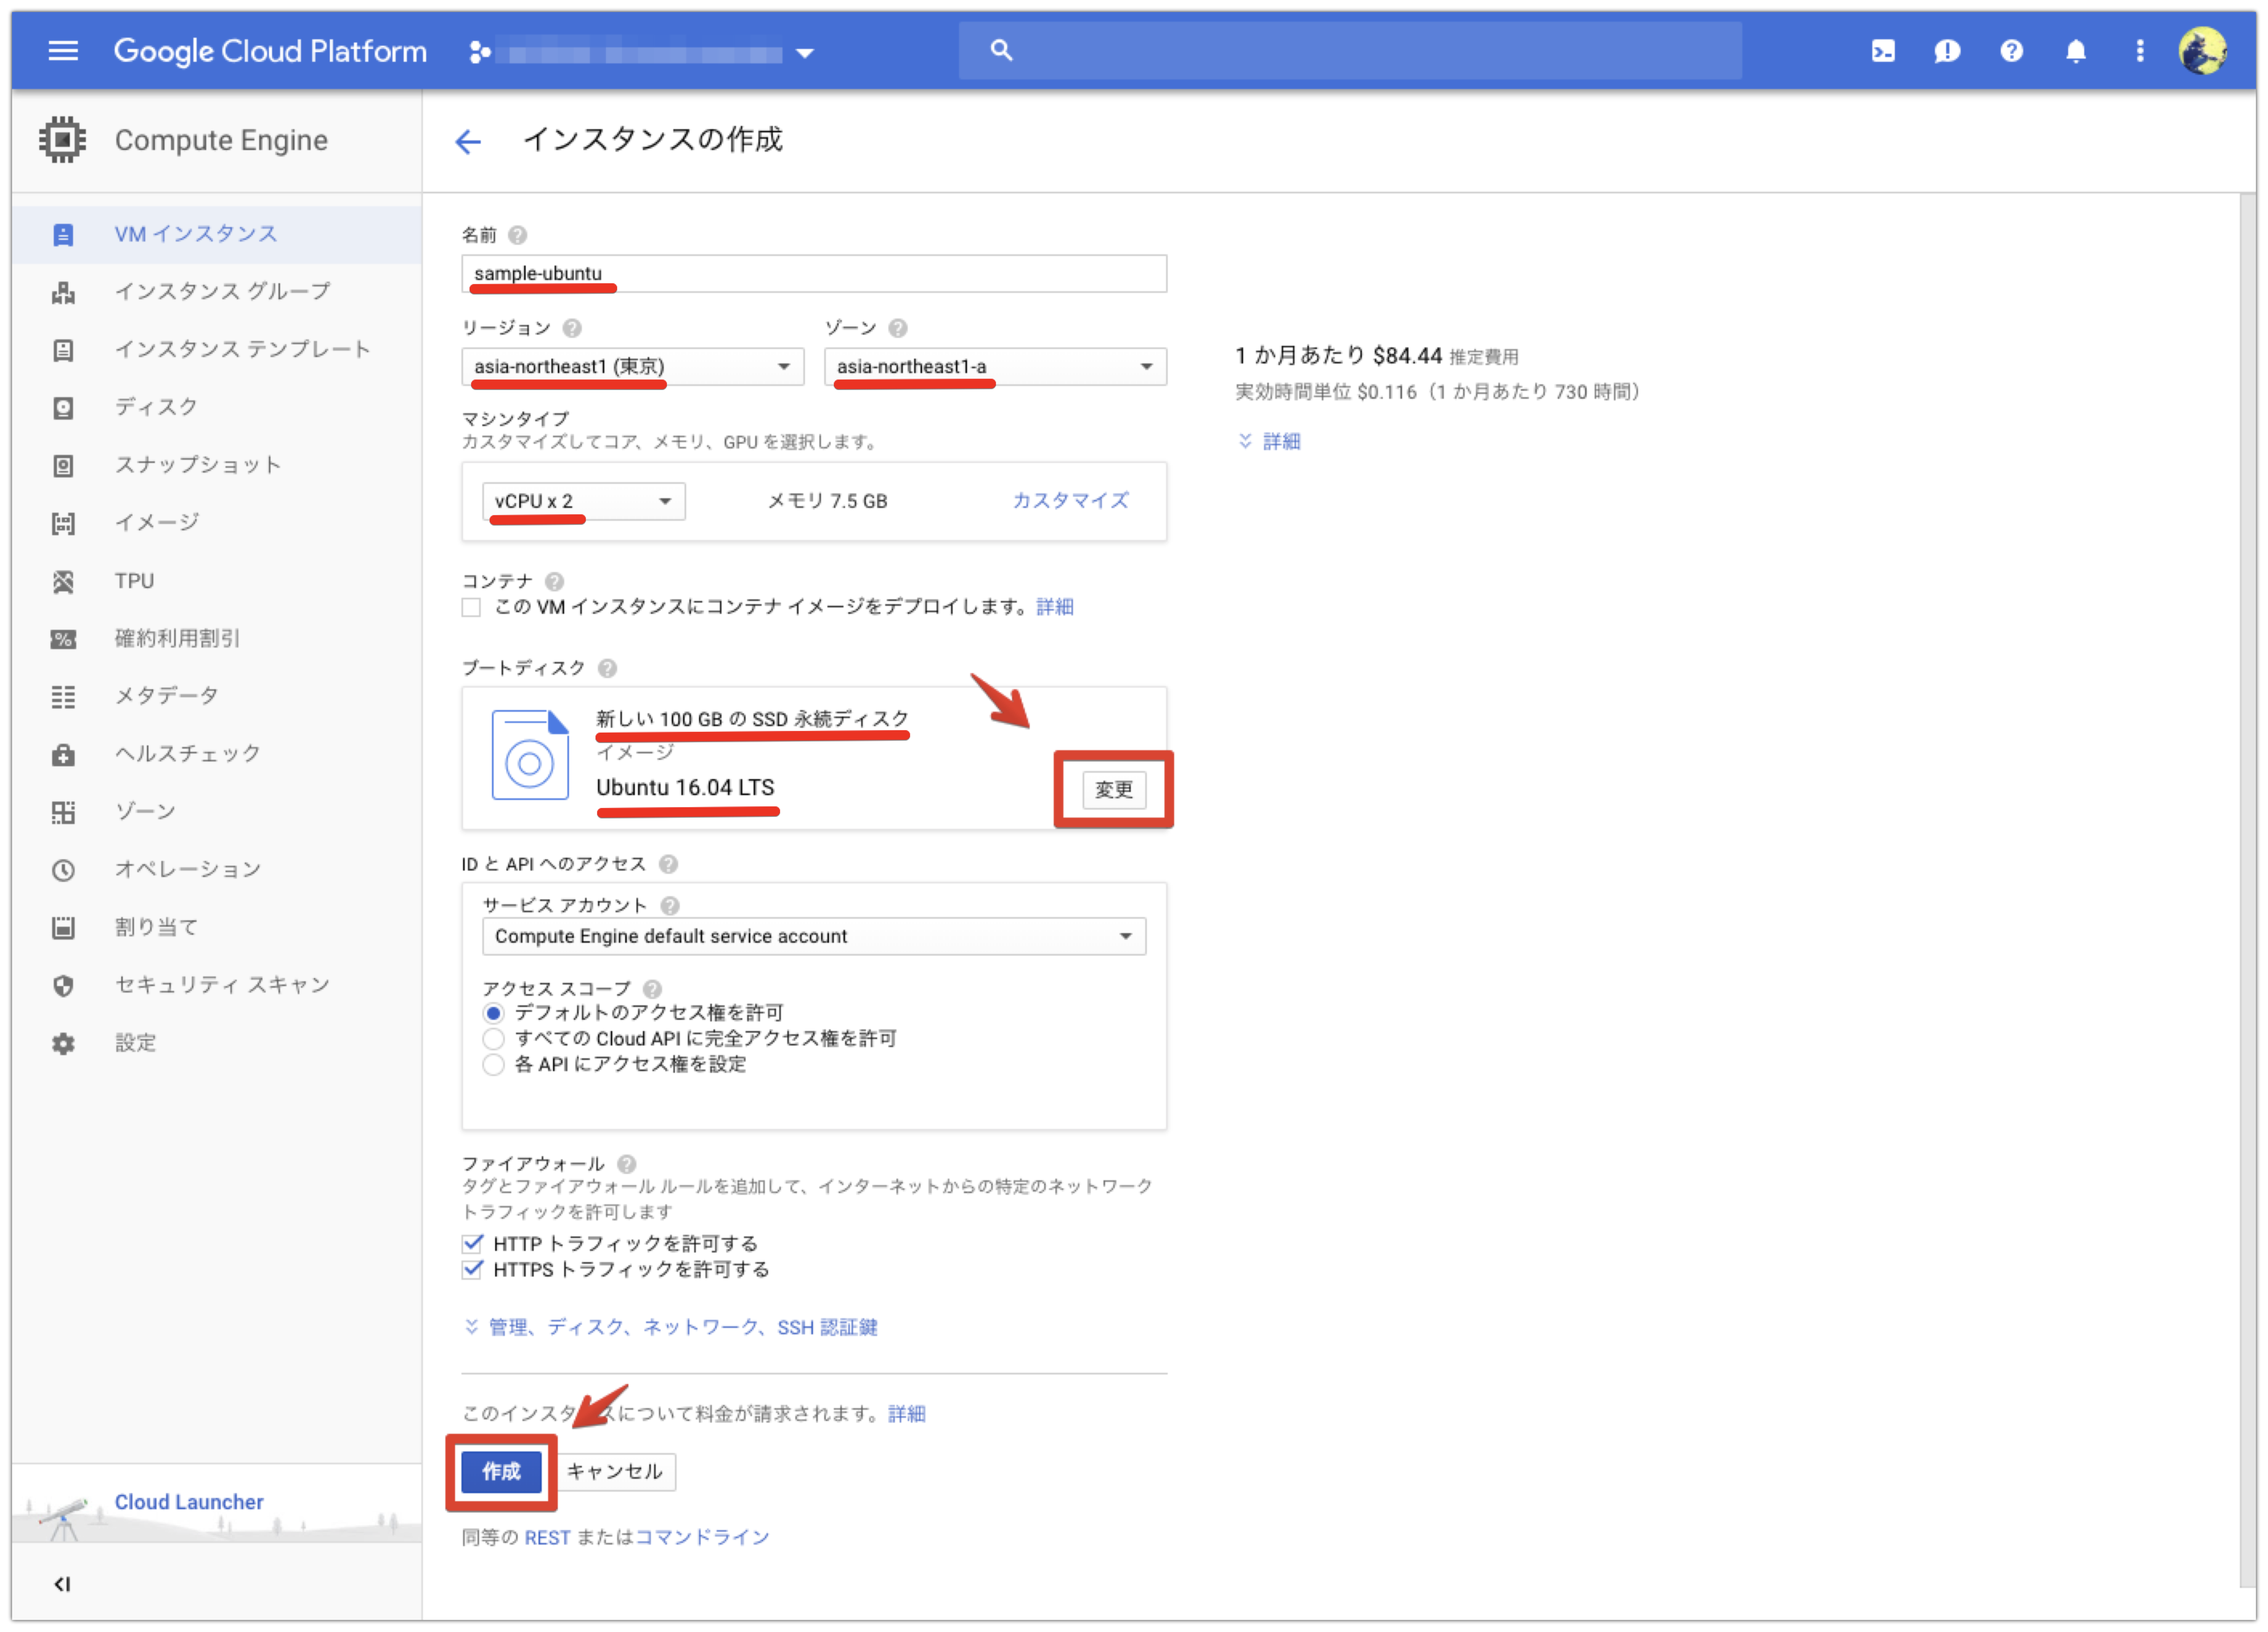Open 割り当て in the sidebar

[x=216, y=927]
